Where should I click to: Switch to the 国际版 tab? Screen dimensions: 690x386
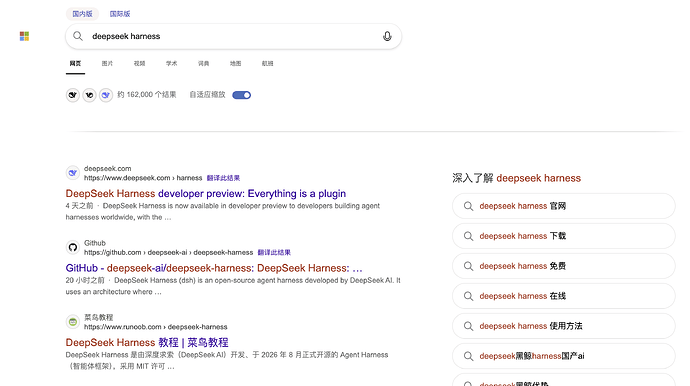(120, 14)
